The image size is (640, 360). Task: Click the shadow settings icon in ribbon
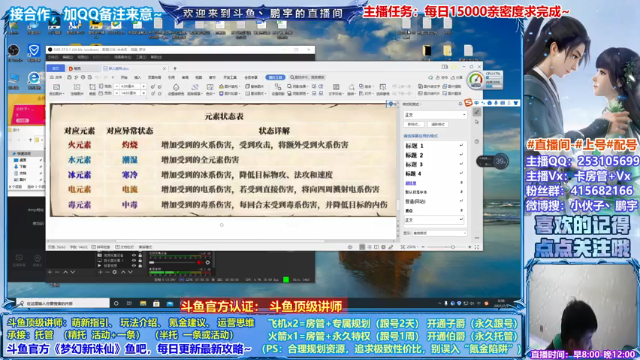pyautogui.click(x=278, y=87)
